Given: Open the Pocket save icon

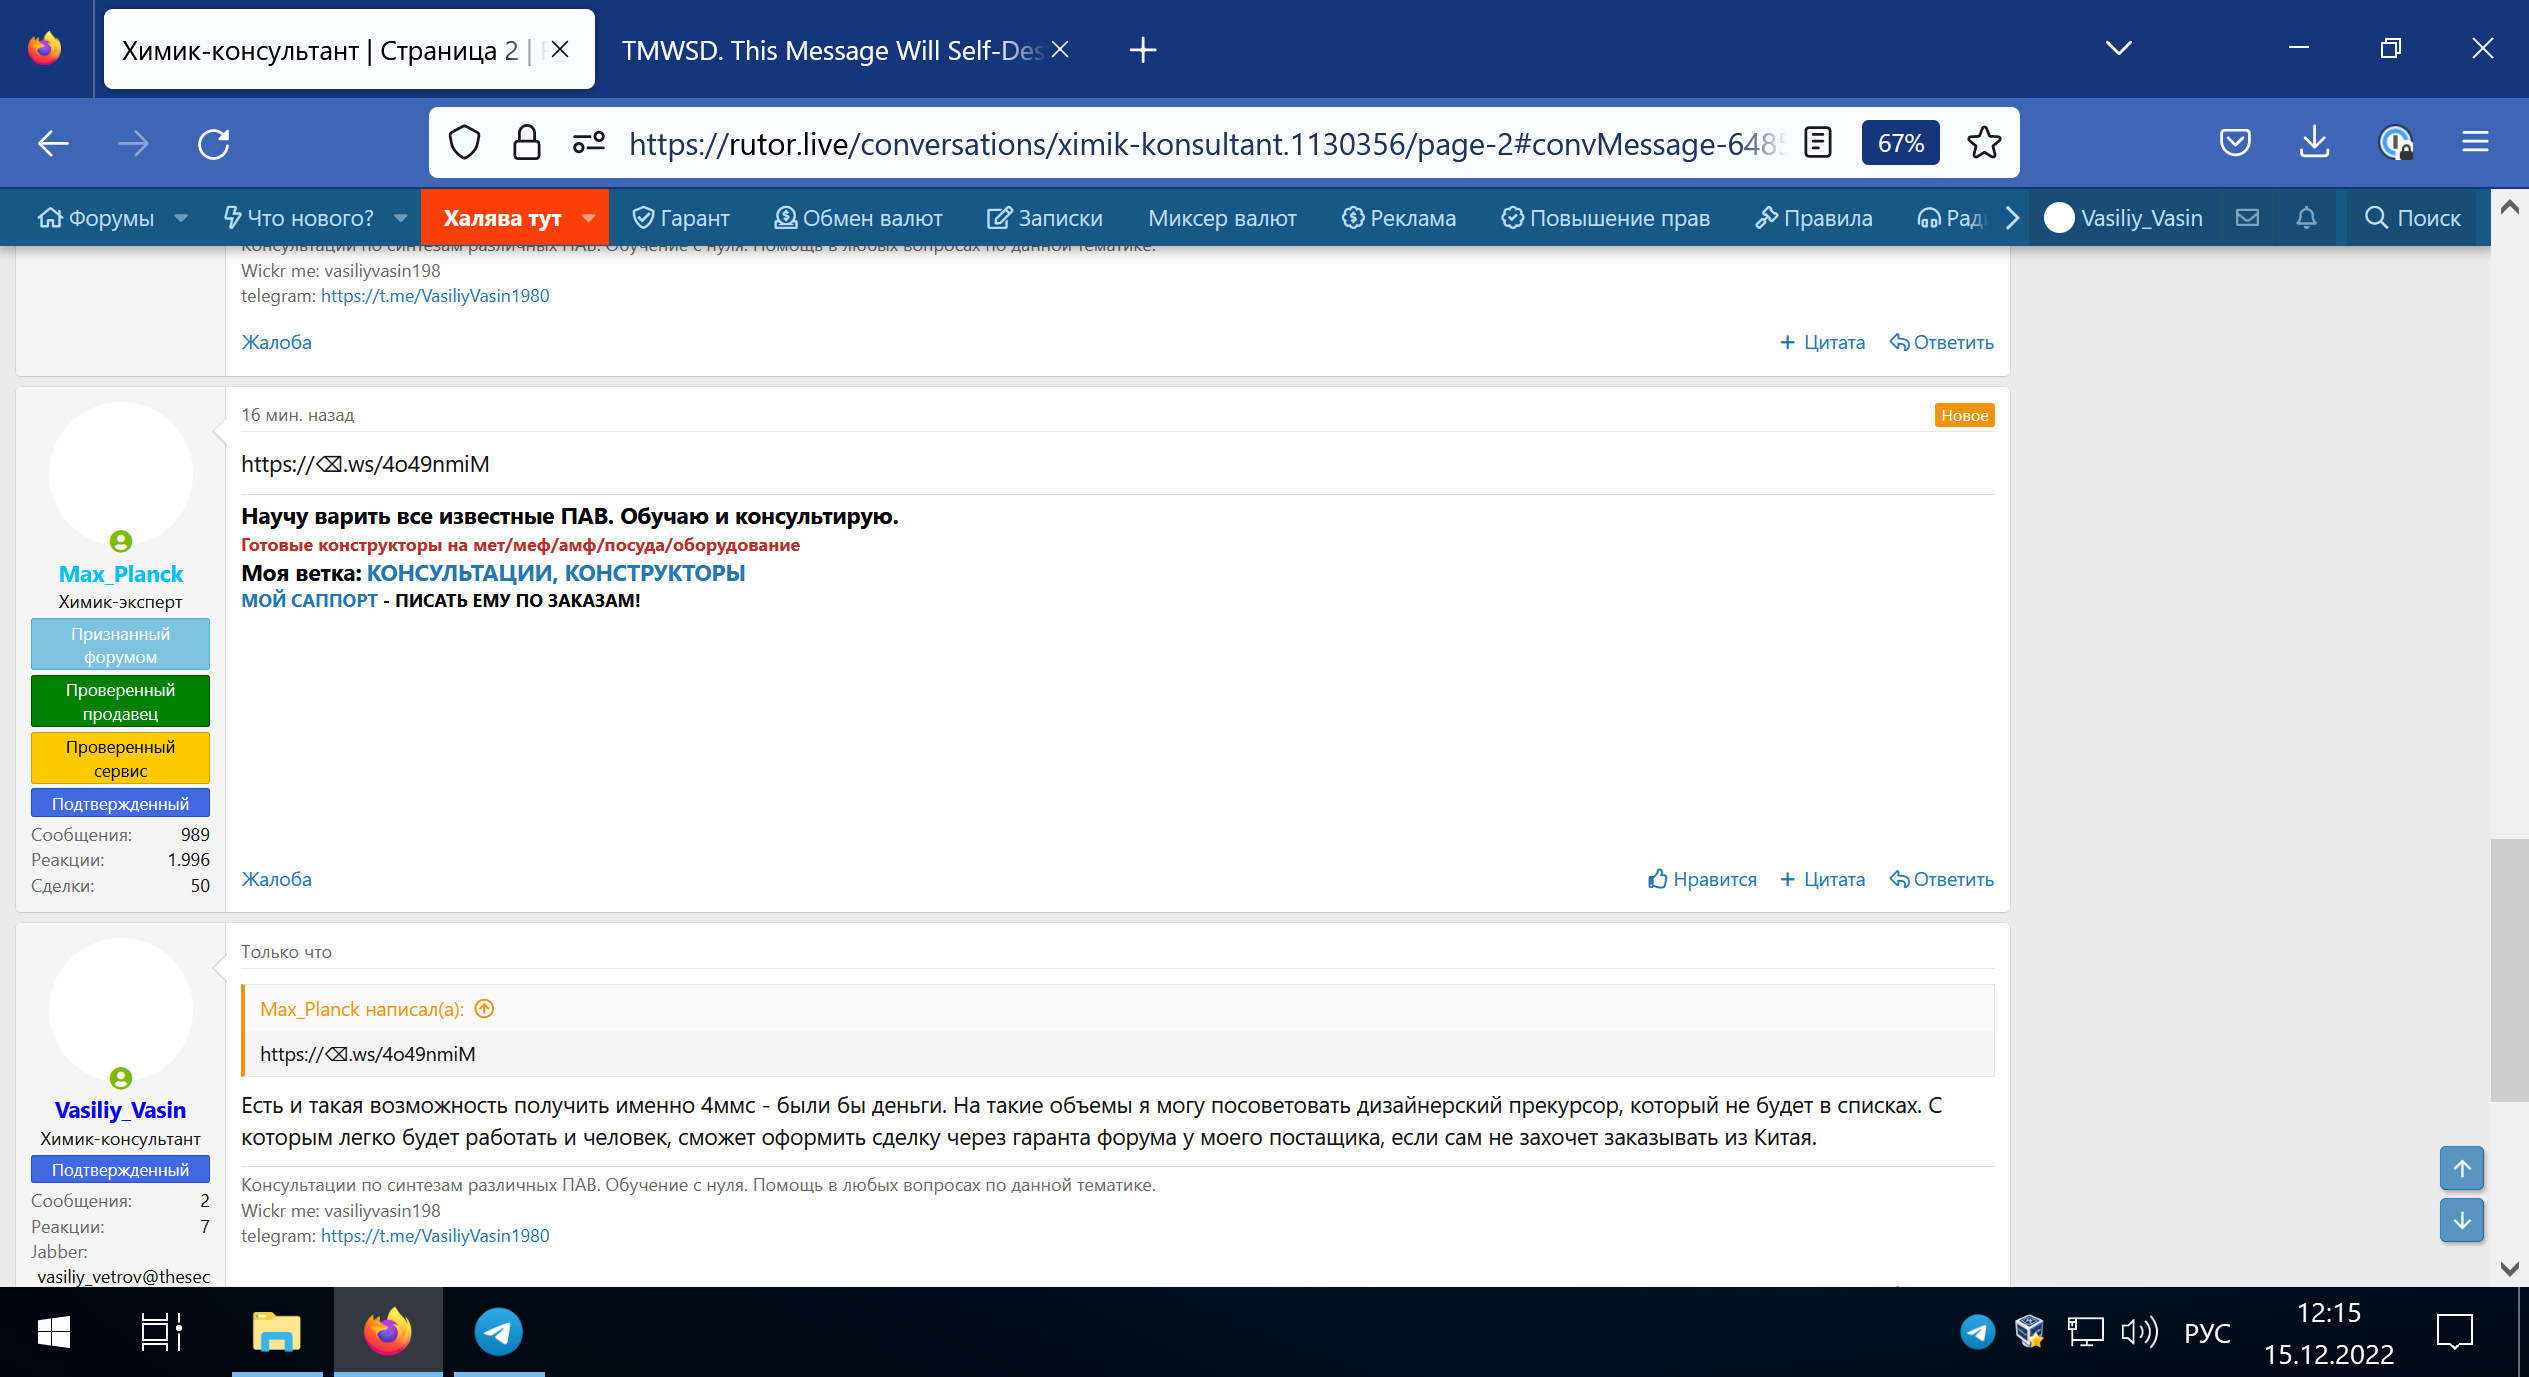Looking at the screenshot, I should 2235,143.
